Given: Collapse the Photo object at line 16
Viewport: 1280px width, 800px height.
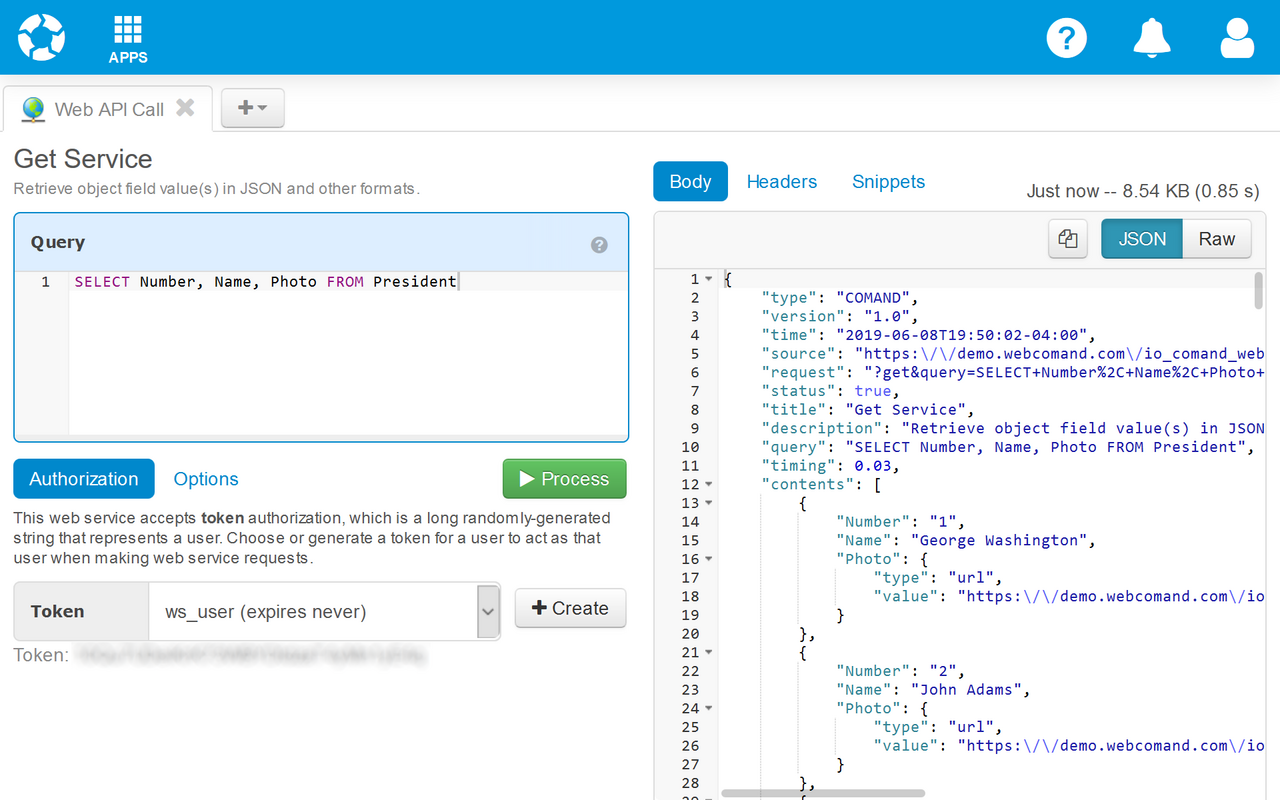Looking at the screenshot, I should point(709,560).
